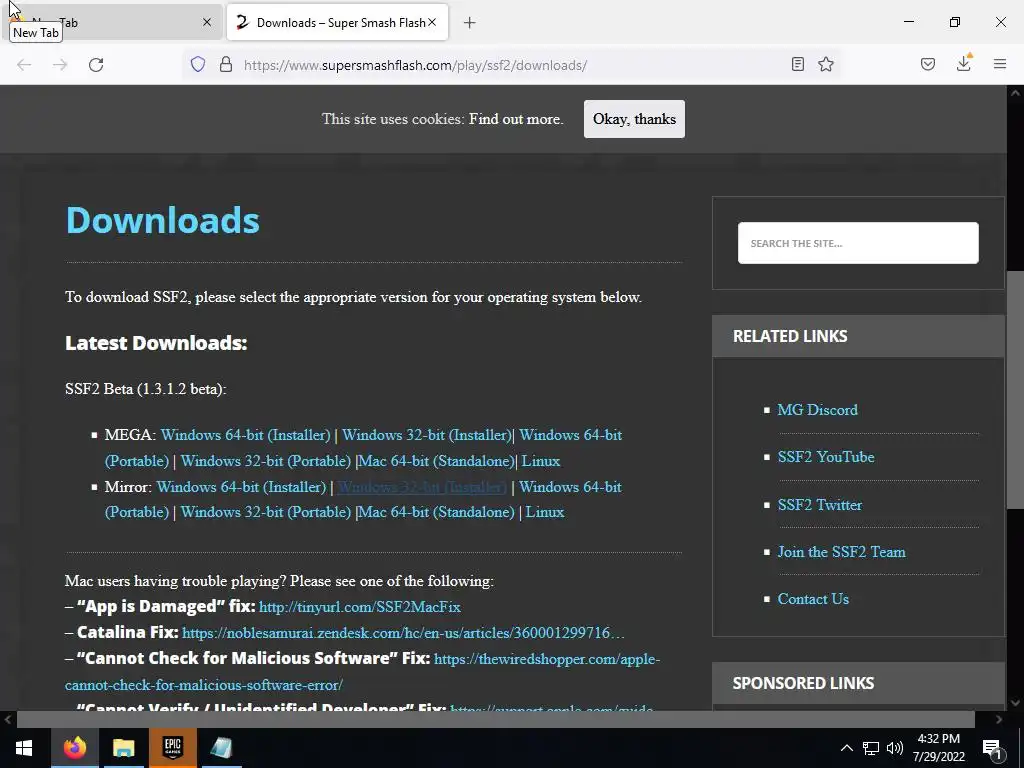This screenshot has height=768, width=1024.
Task: Close the Downloads – Super Smash Flash tab
Action: [432, 22]
